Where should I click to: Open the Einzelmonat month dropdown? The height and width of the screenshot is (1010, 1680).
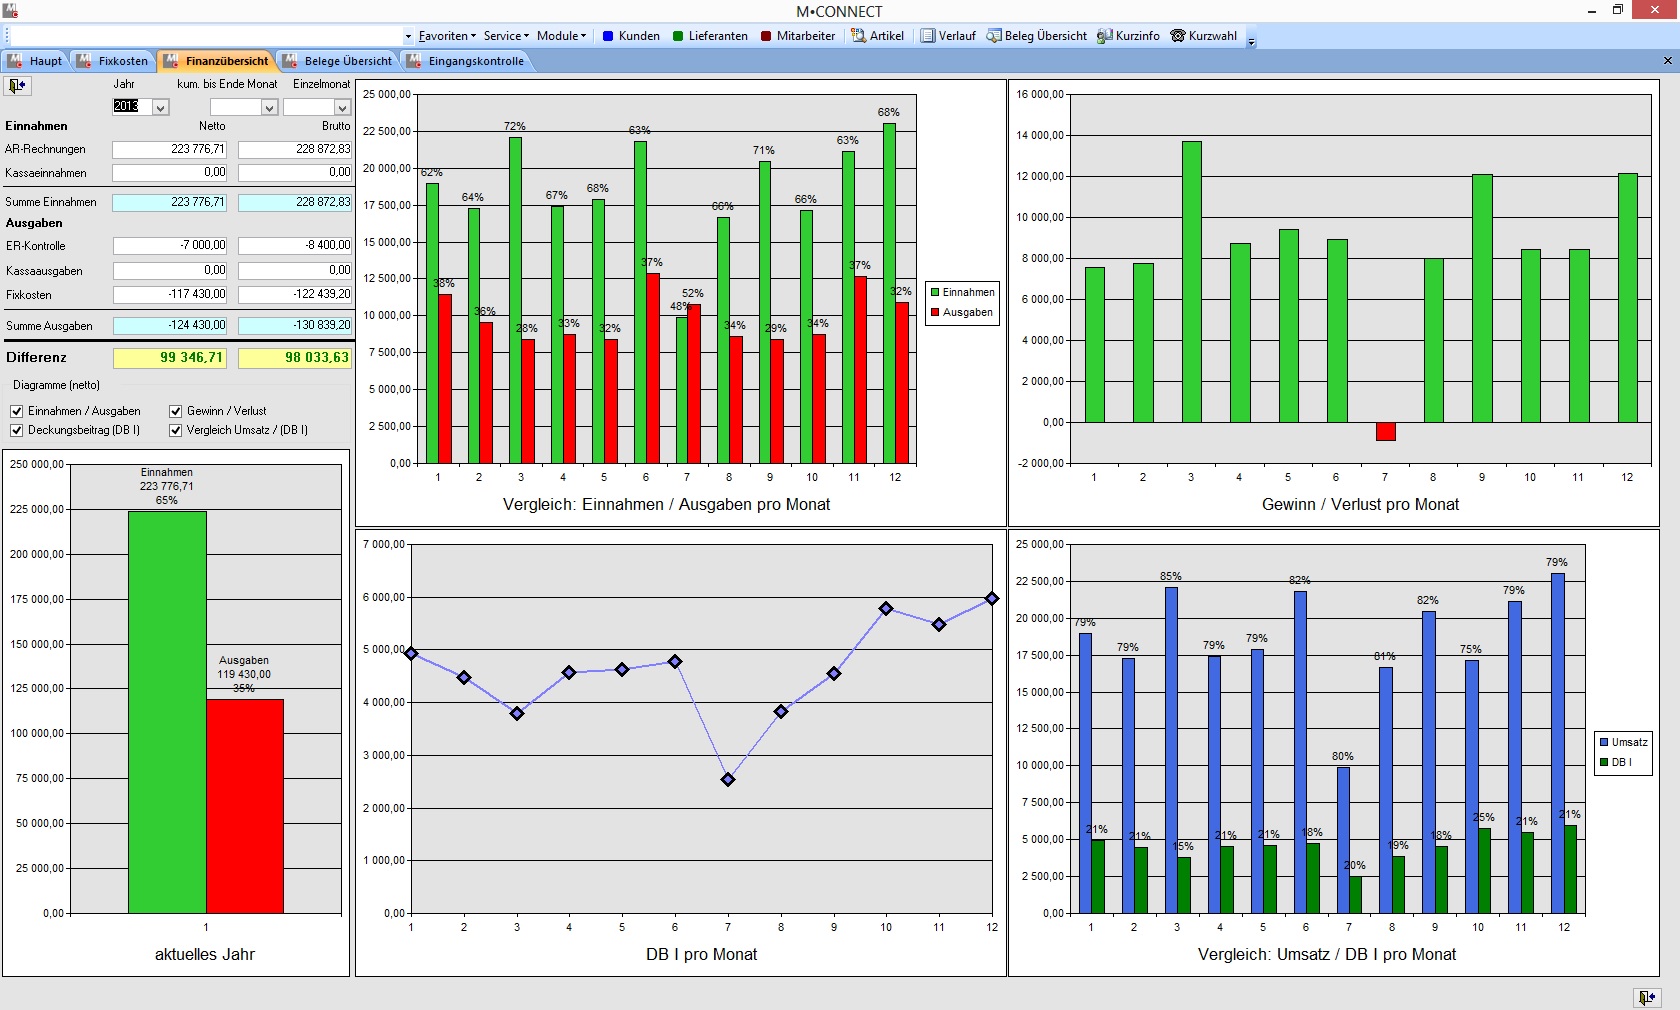[342, 107]
